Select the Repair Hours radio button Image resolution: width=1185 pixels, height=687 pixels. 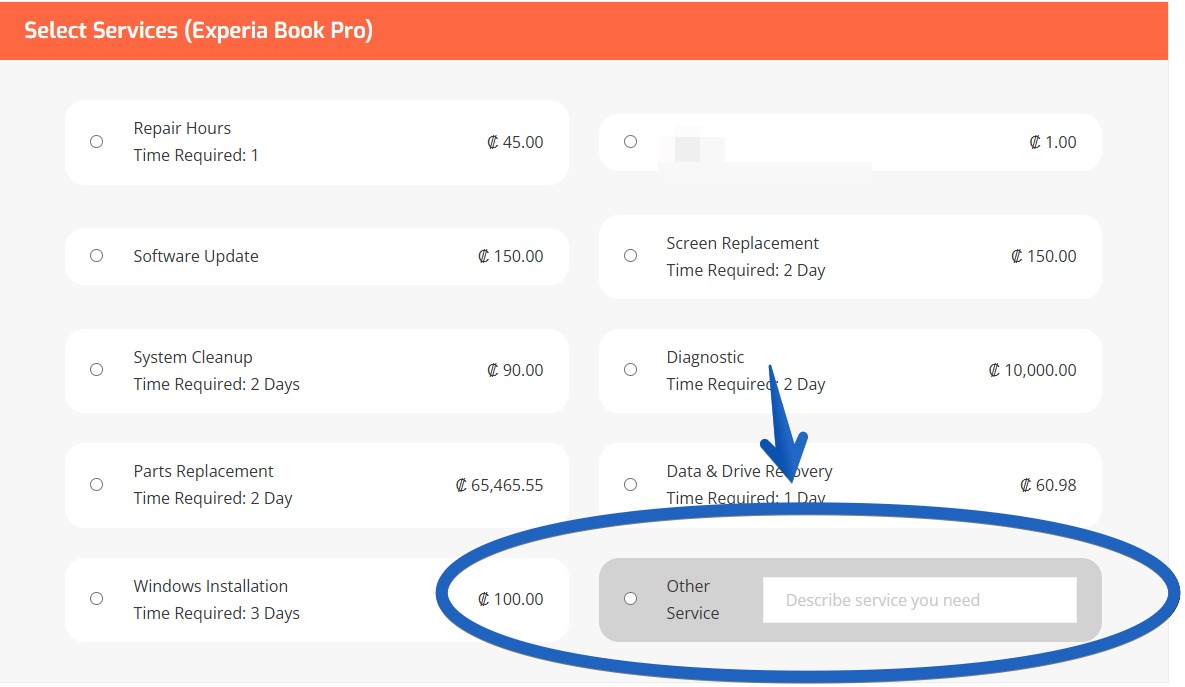tap(97, 141)
